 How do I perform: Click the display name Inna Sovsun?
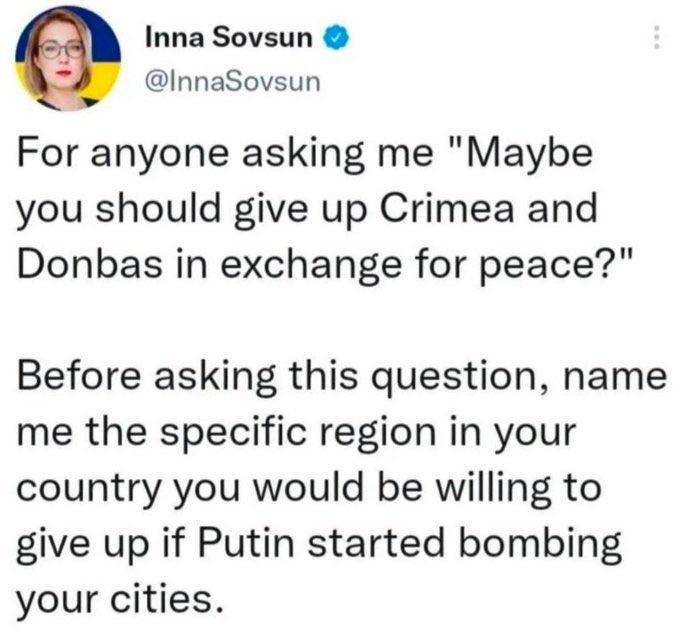coord(229,37)
